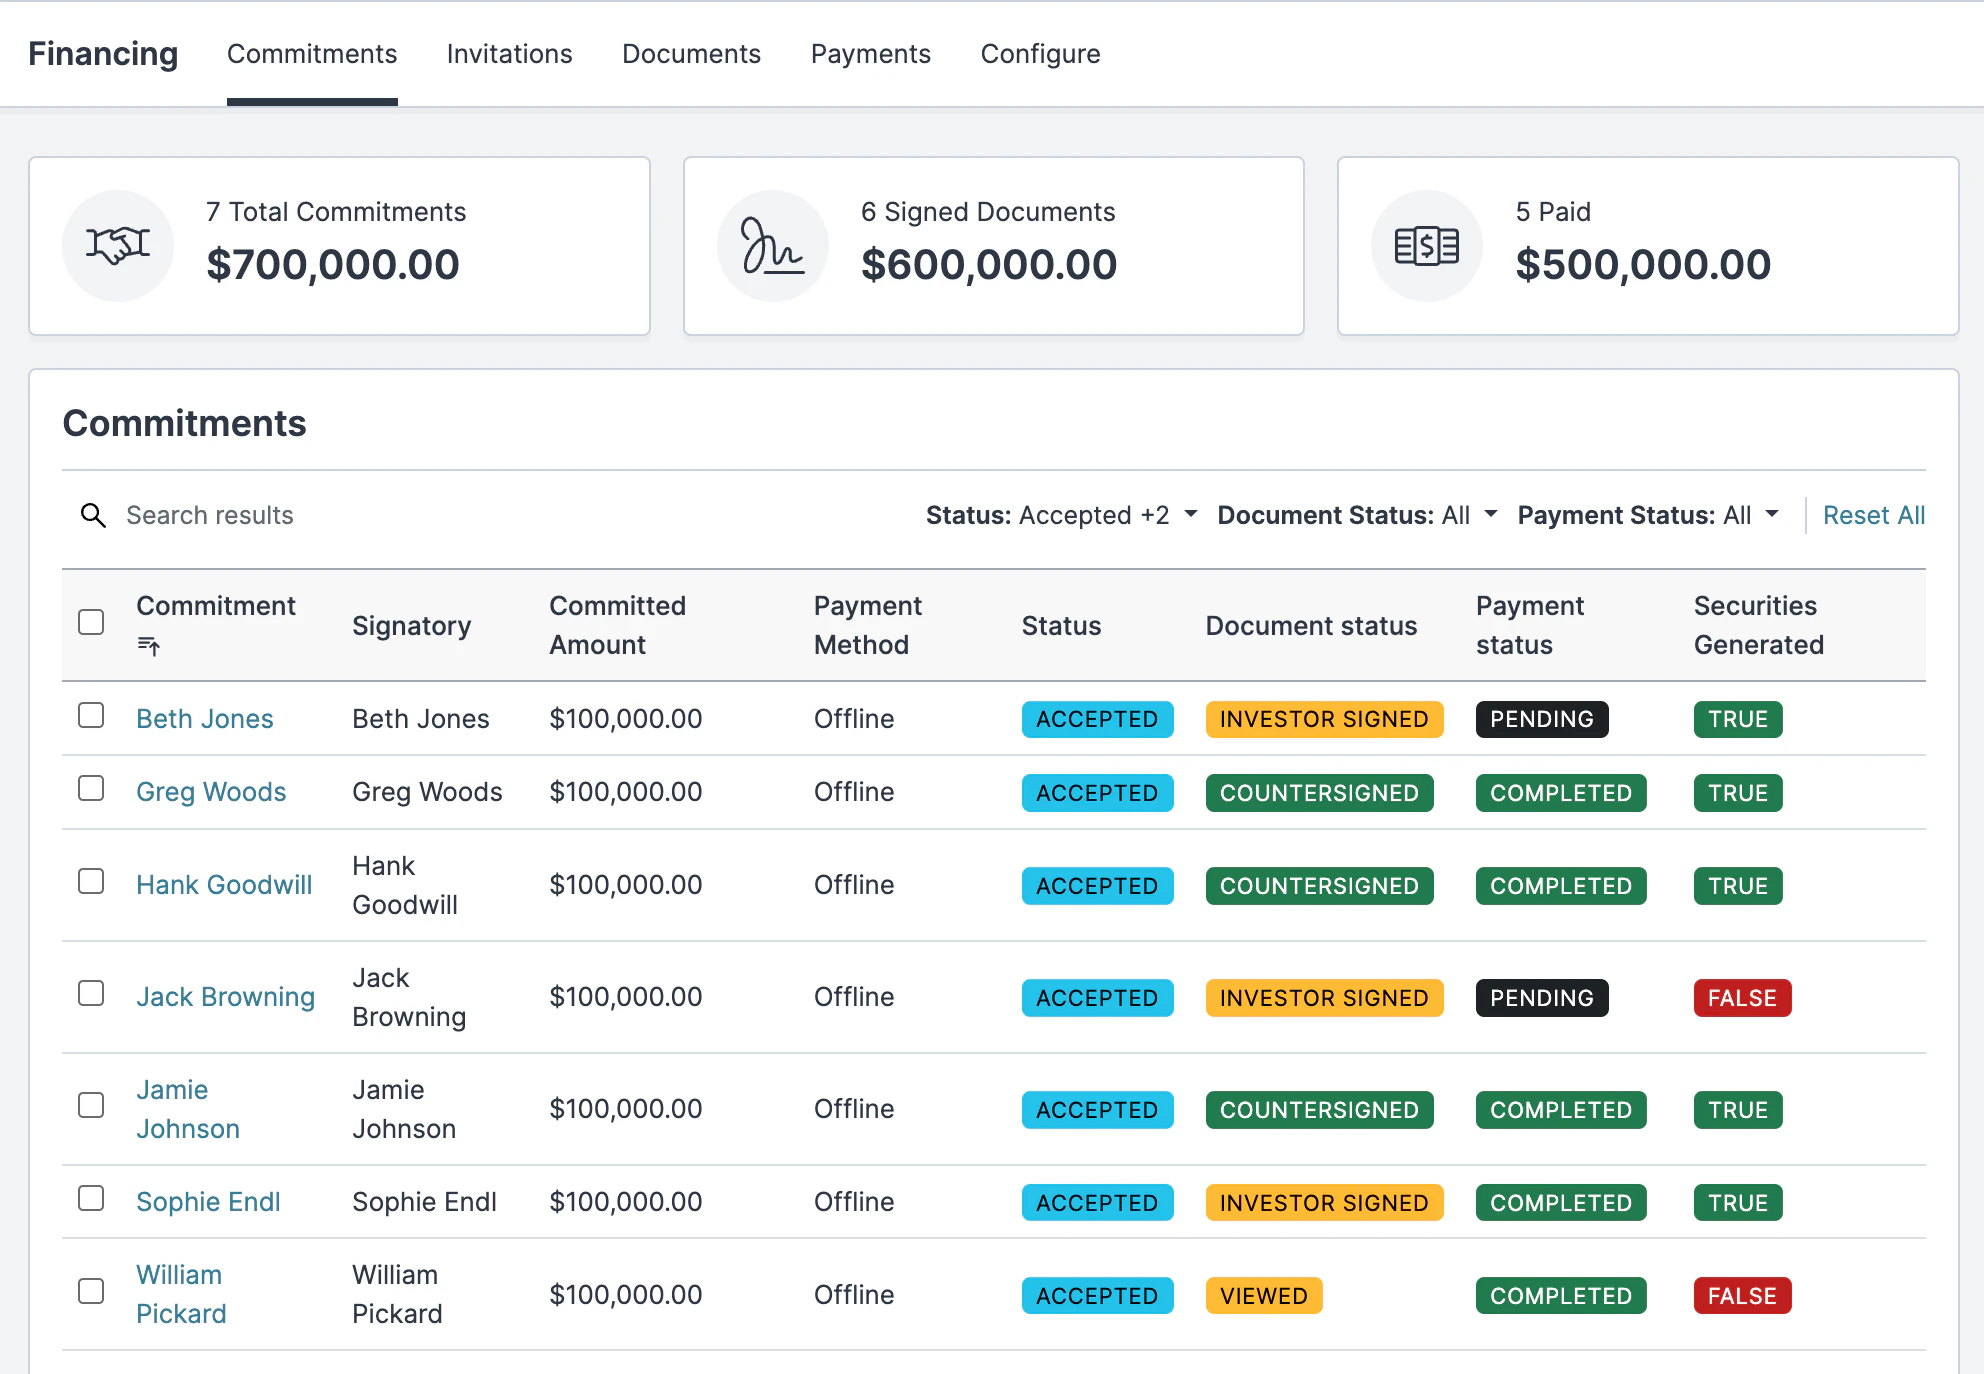This screenshot has width=1984, height=1374.
Task: Click the Reset All filters link
Action: (1873, 515)
